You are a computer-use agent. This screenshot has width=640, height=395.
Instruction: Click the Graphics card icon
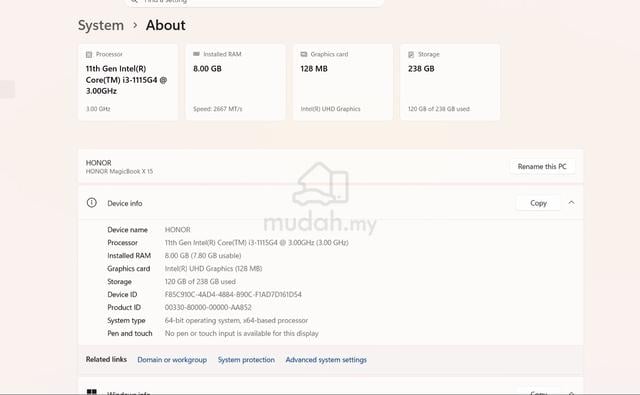(x=304, y=54)
